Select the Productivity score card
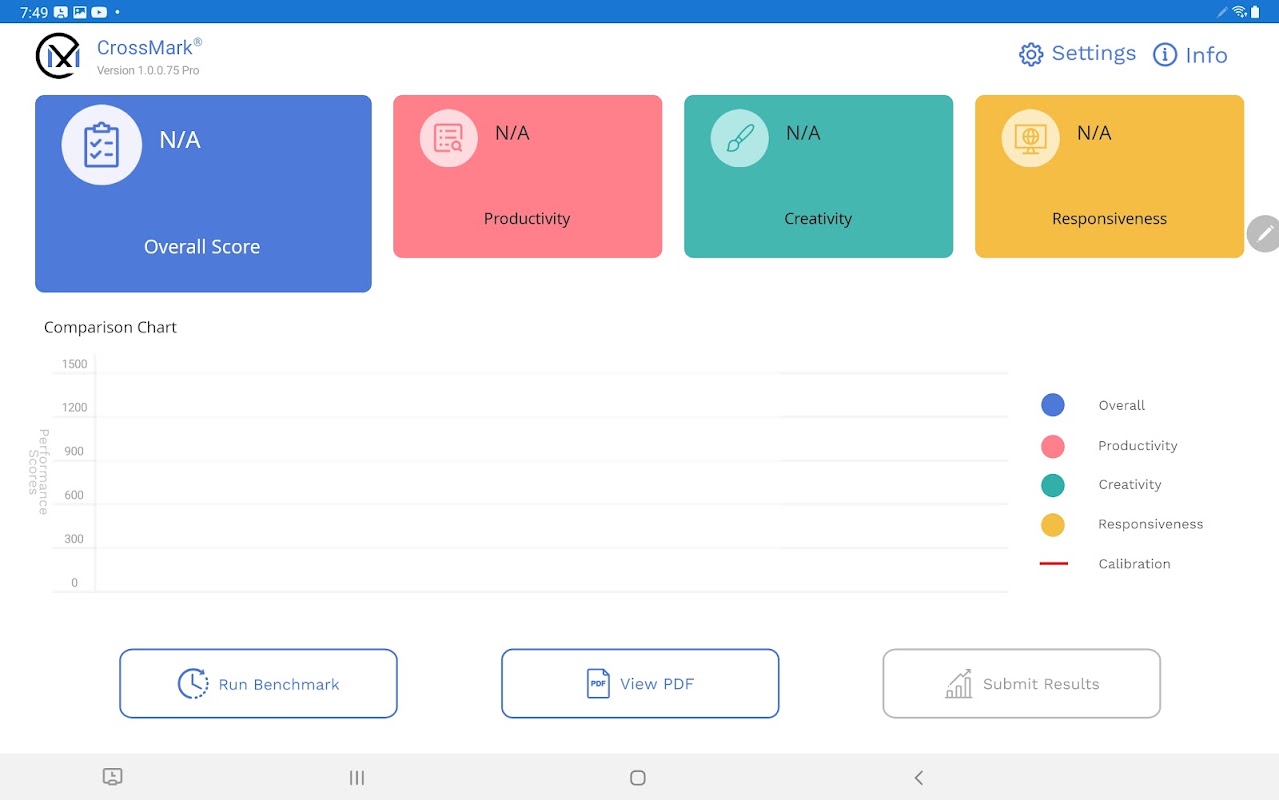 (x=527, y=176)
